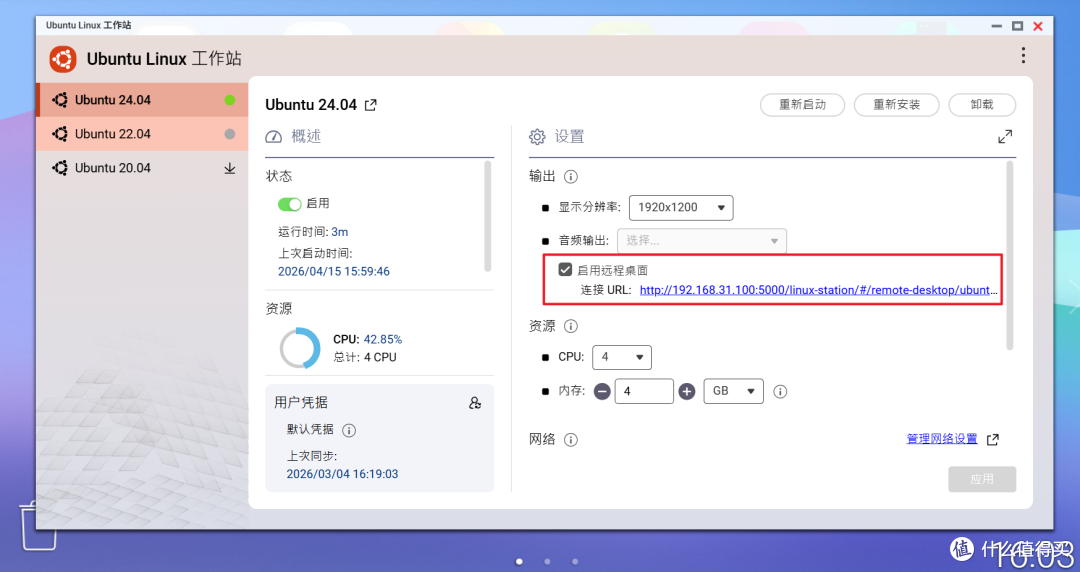The height and width of the screenshot is (572, 1080).
Task: Open Ubuntu 24.04 in an external window
Action: (371, 105)
